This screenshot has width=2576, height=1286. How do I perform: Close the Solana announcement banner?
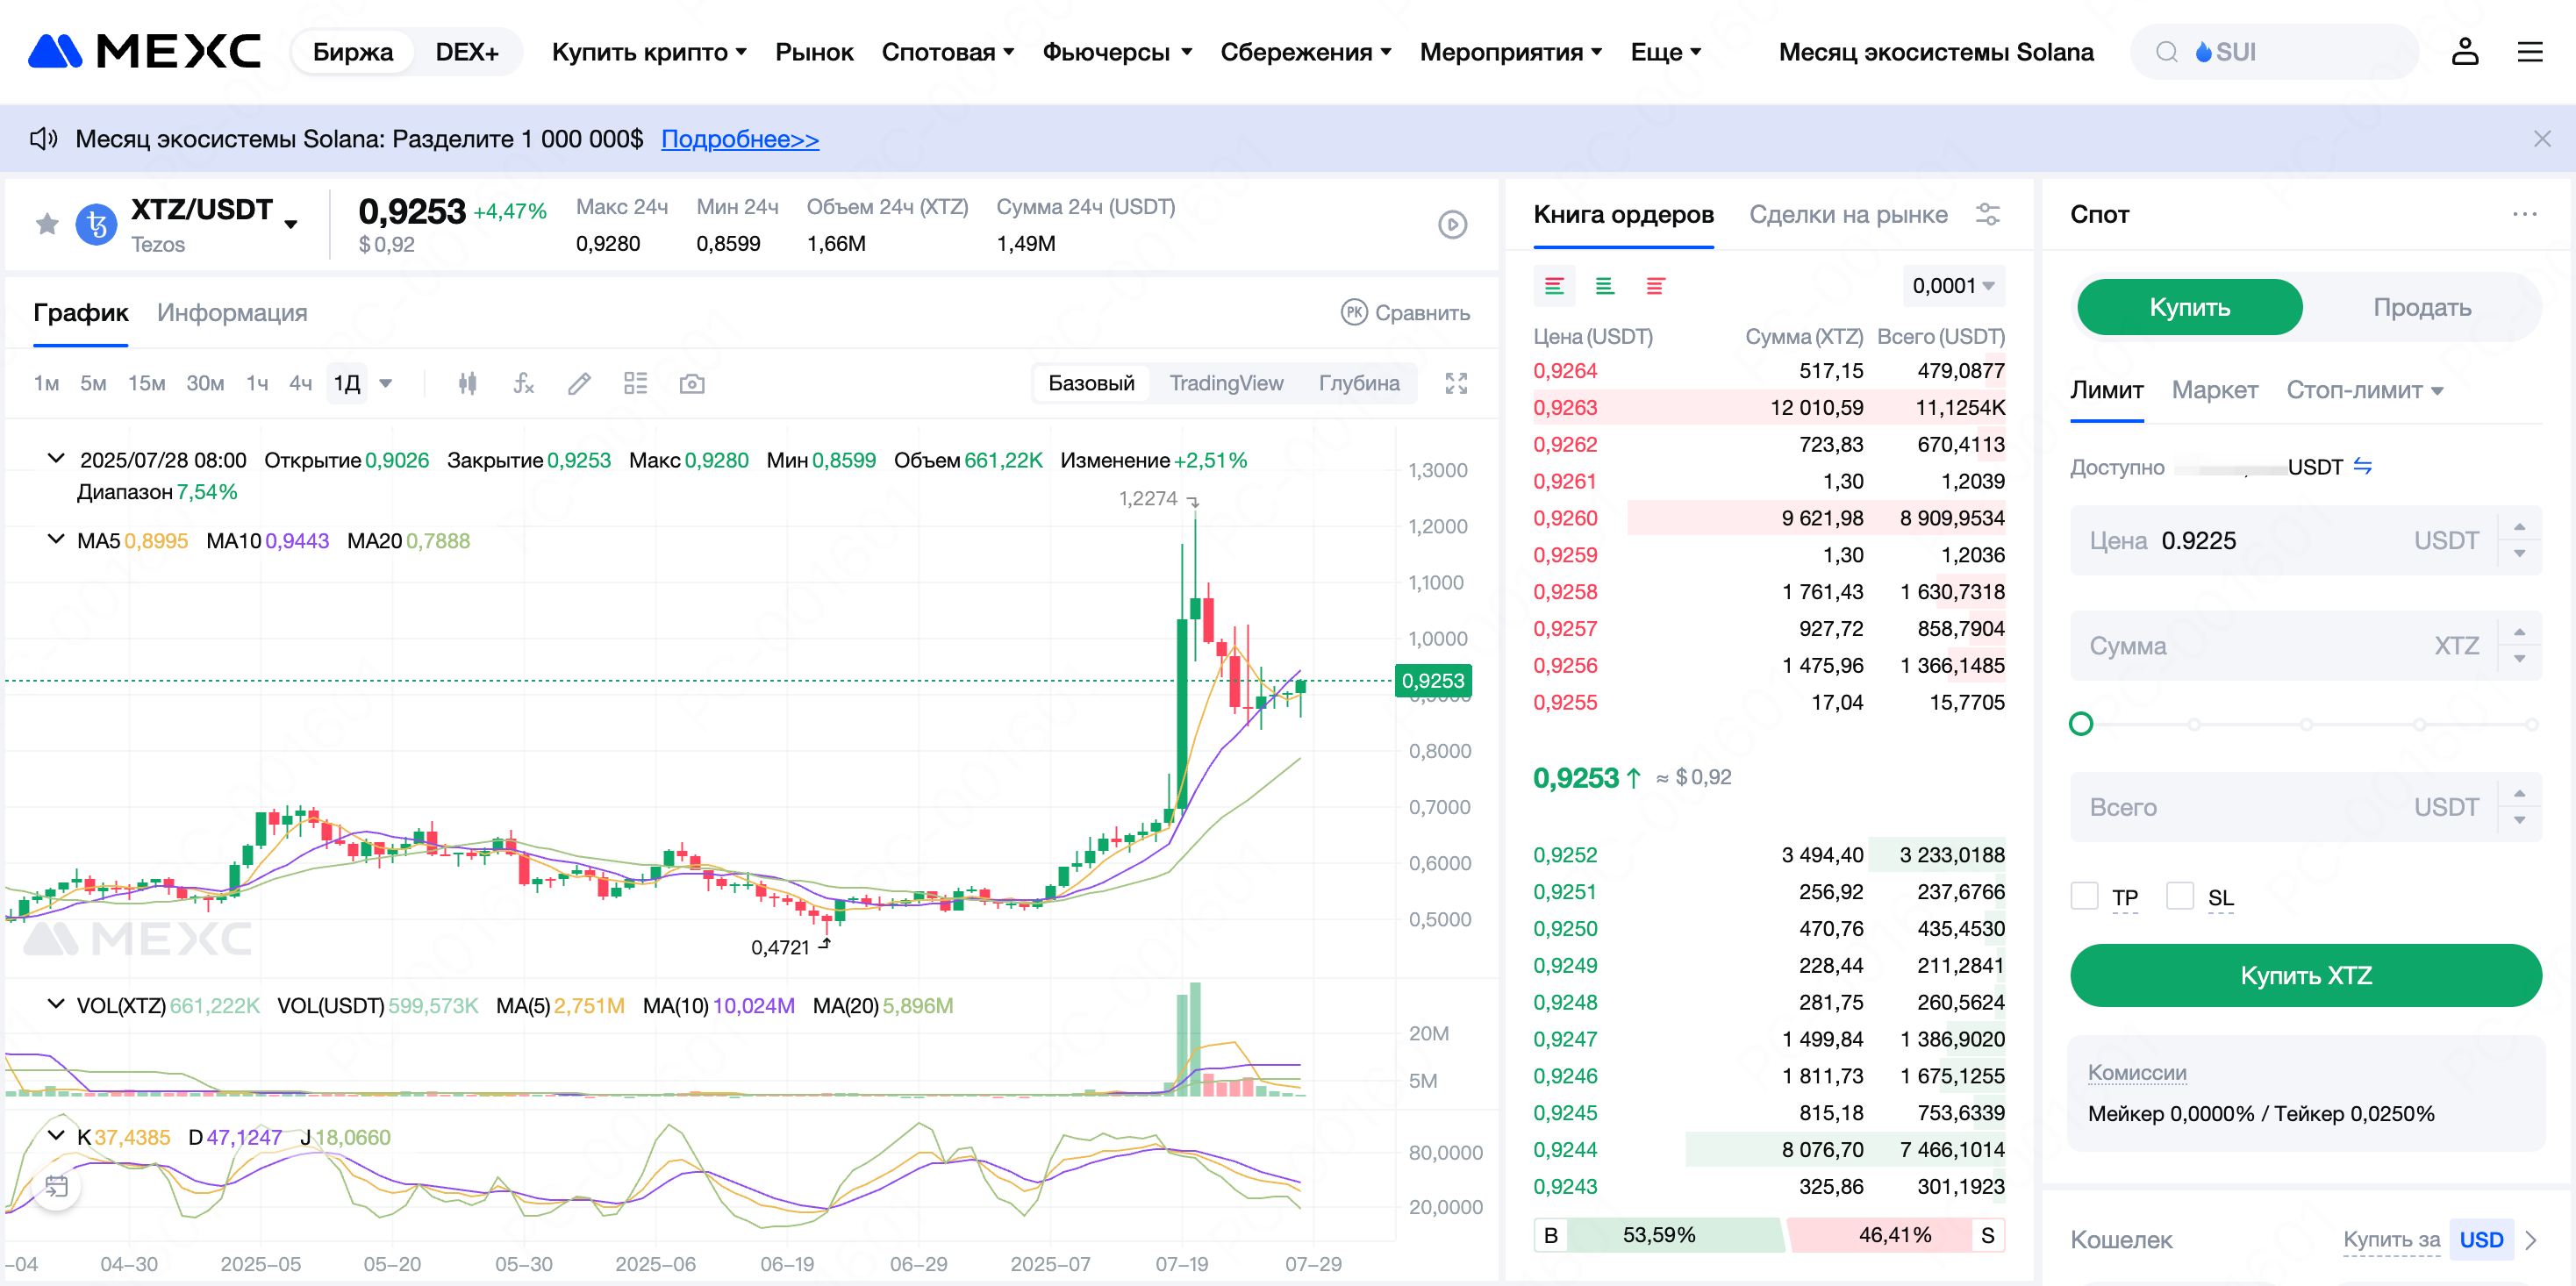coord(2542,139)
